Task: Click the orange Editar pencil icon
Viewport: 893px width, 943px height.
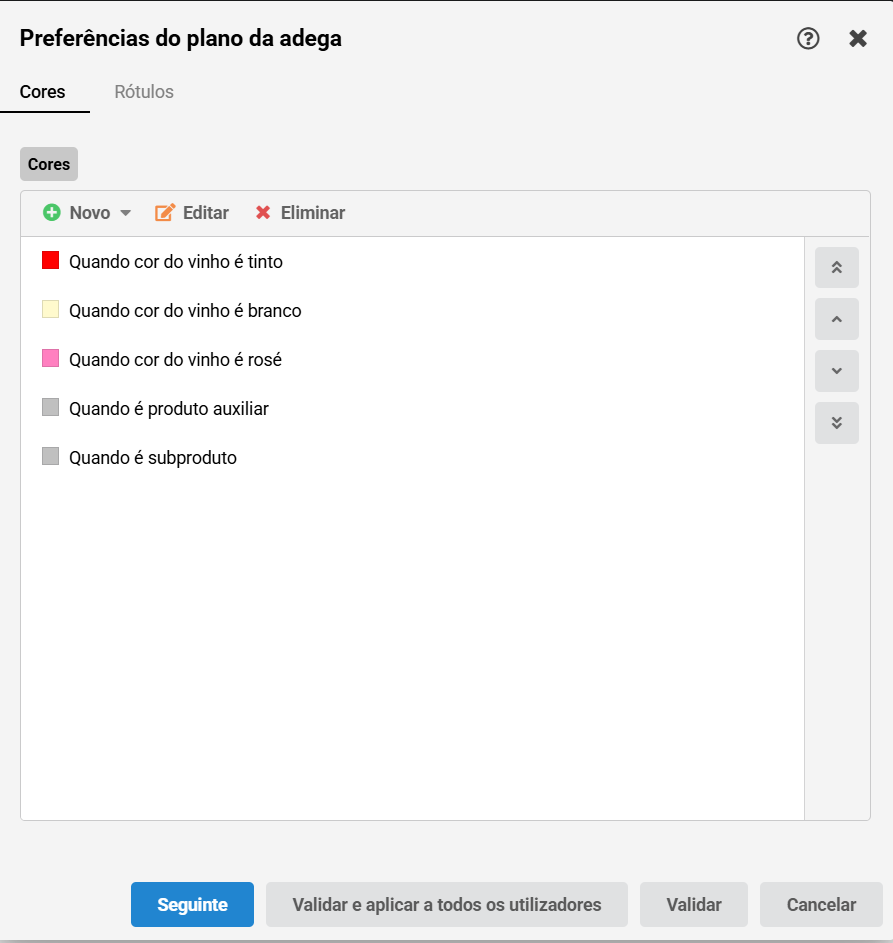Action: coord(165,212)
